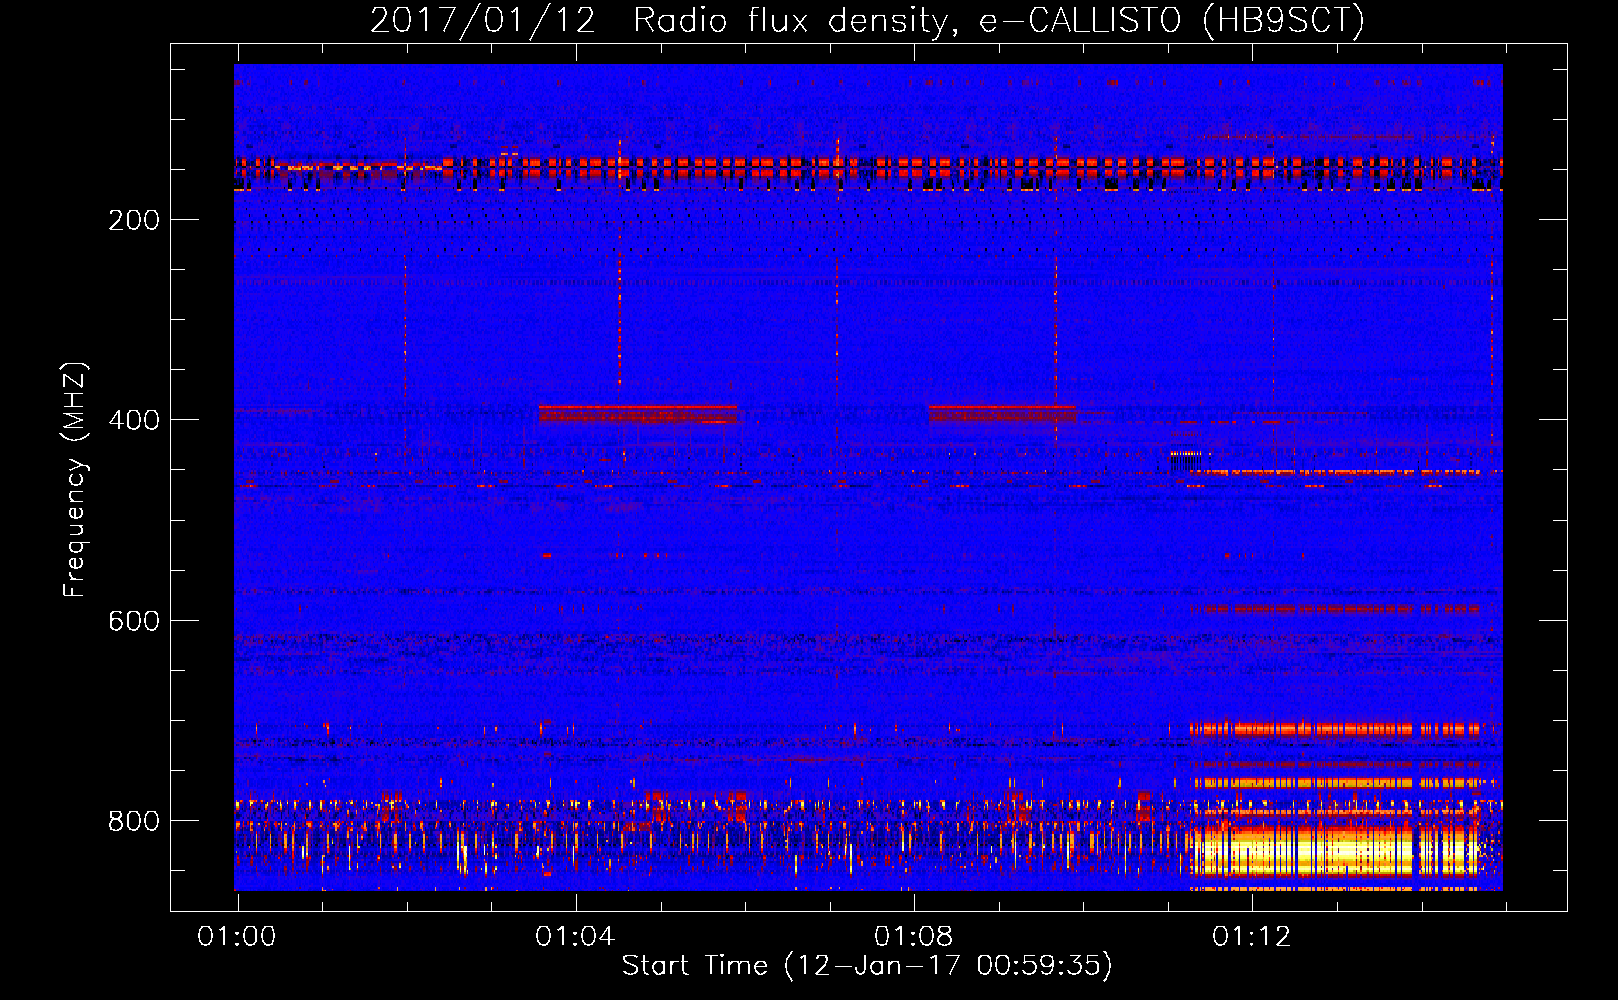Click the 01:00 time tick label
This screenshot has height=1000, width=1618.
(237, 936)
